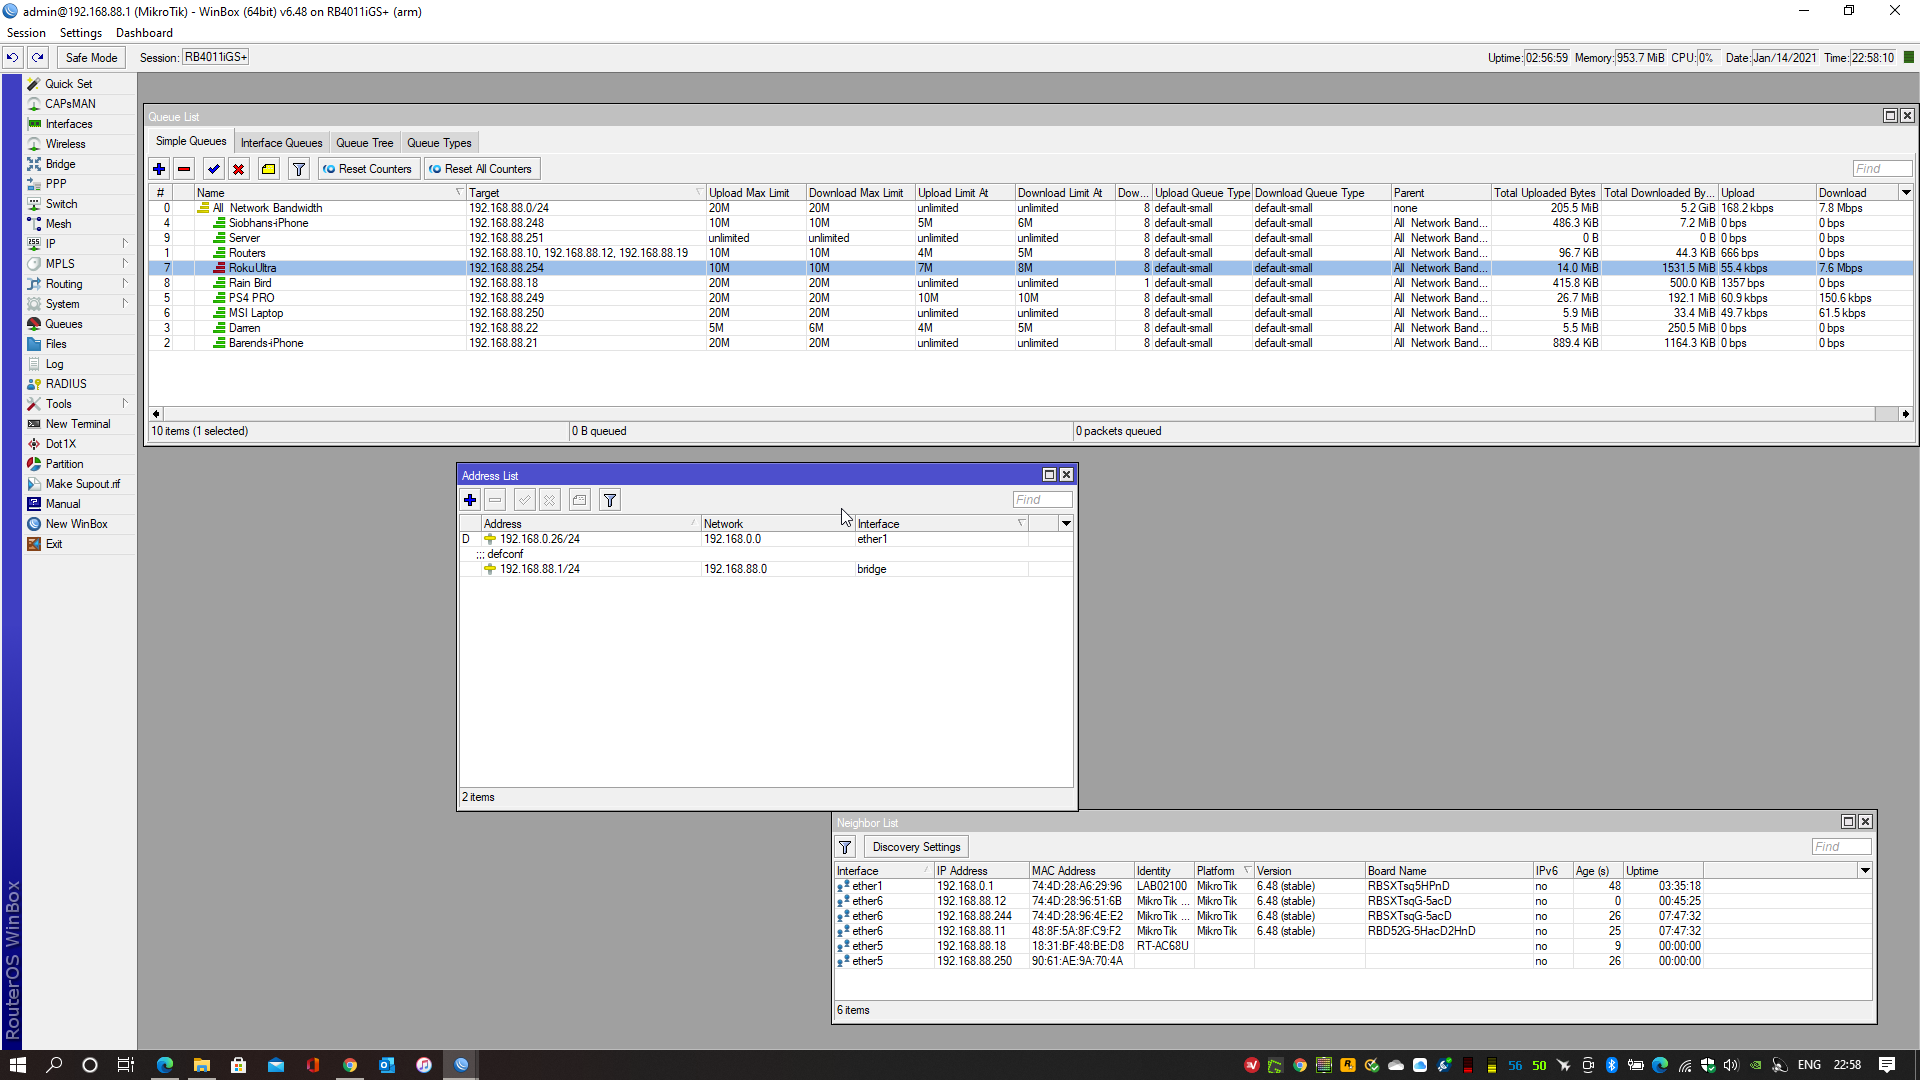Remove the selected RokuUltra queue
This screenshot has height=1080, width=1920.
click(184, 169)
